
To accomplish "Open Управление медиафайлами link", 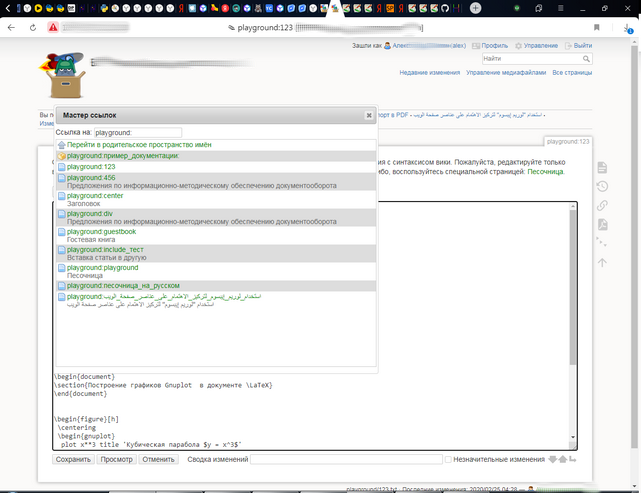I will coord(506,73).
